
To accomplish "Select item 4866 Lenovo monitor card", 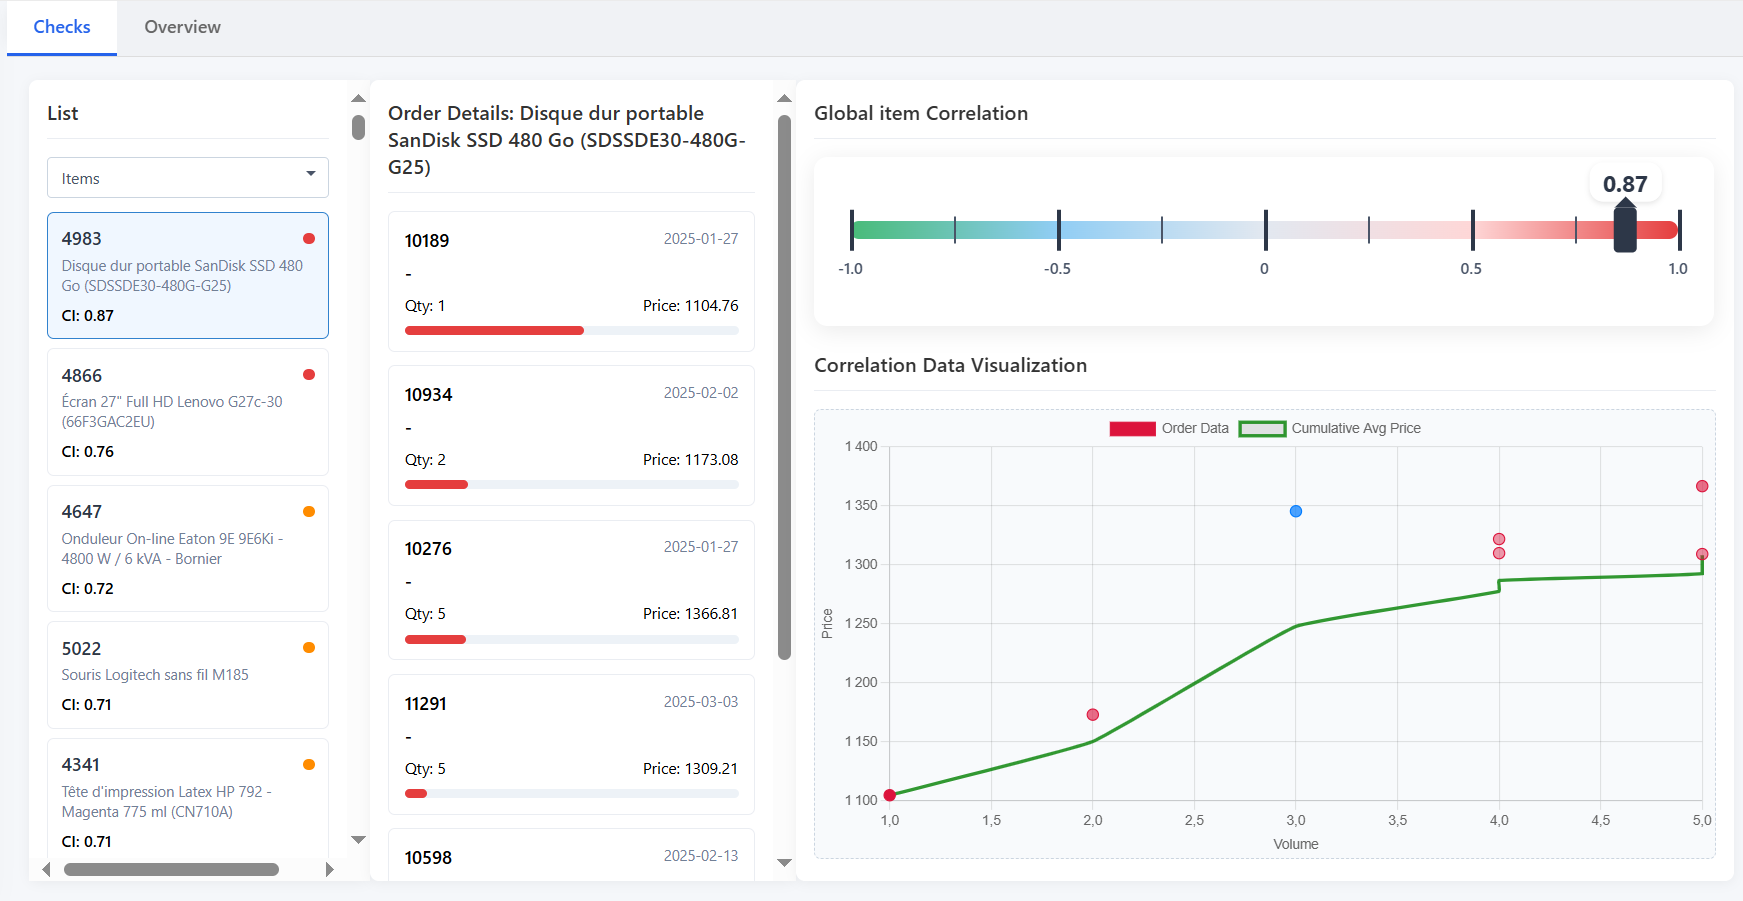I will tap(188, 412).
